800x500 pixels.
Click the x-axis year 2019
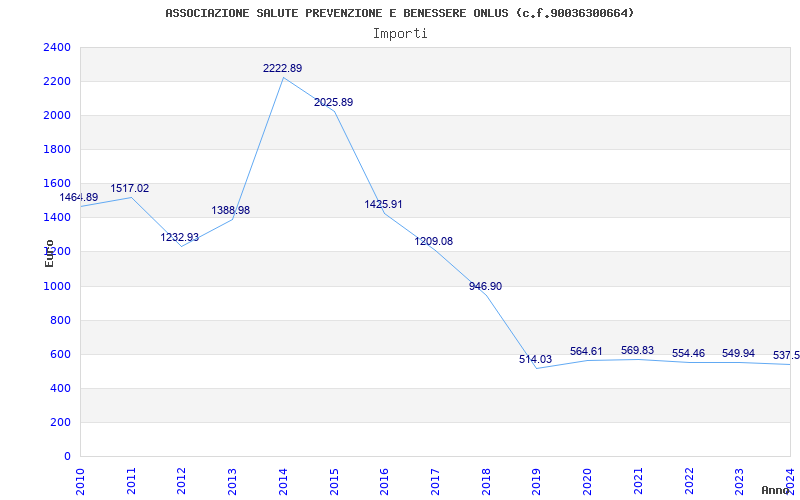[x=536, y=481]
